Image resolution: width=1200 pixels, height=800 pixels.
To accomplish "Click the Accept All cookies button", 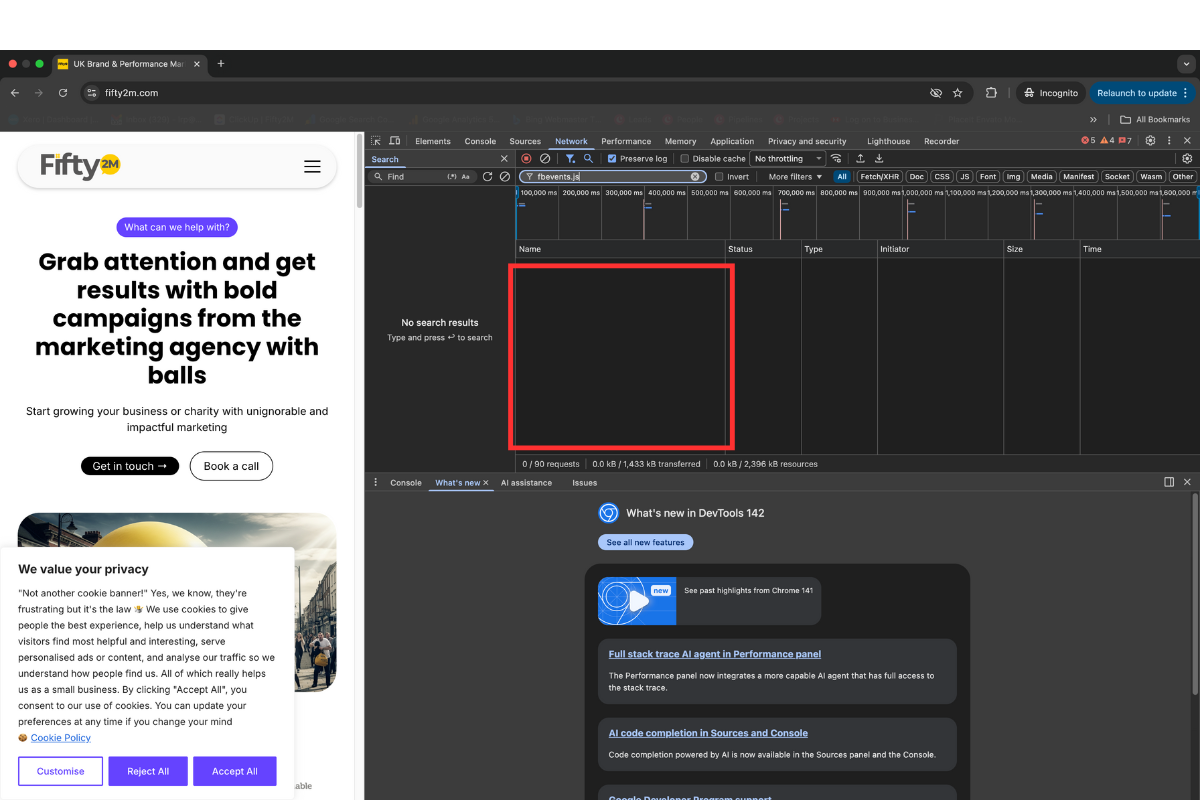I will click(x=235, y=771).
